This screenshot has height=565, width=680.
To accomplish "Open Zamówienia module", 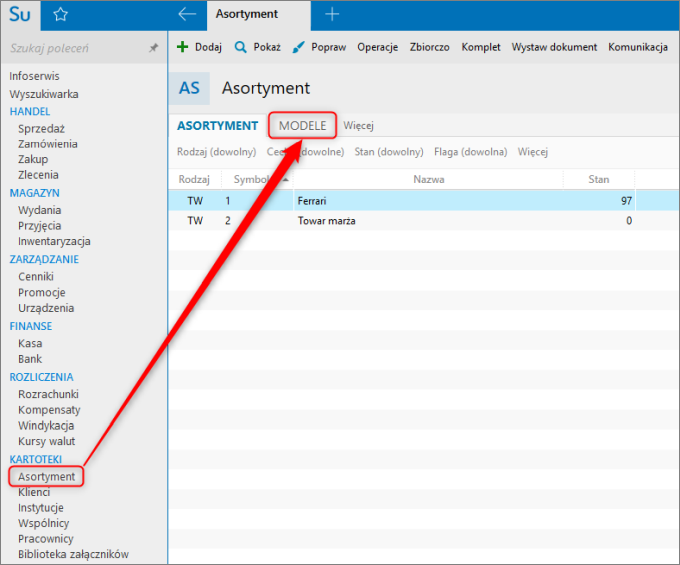I will click(x=48, y=144).
